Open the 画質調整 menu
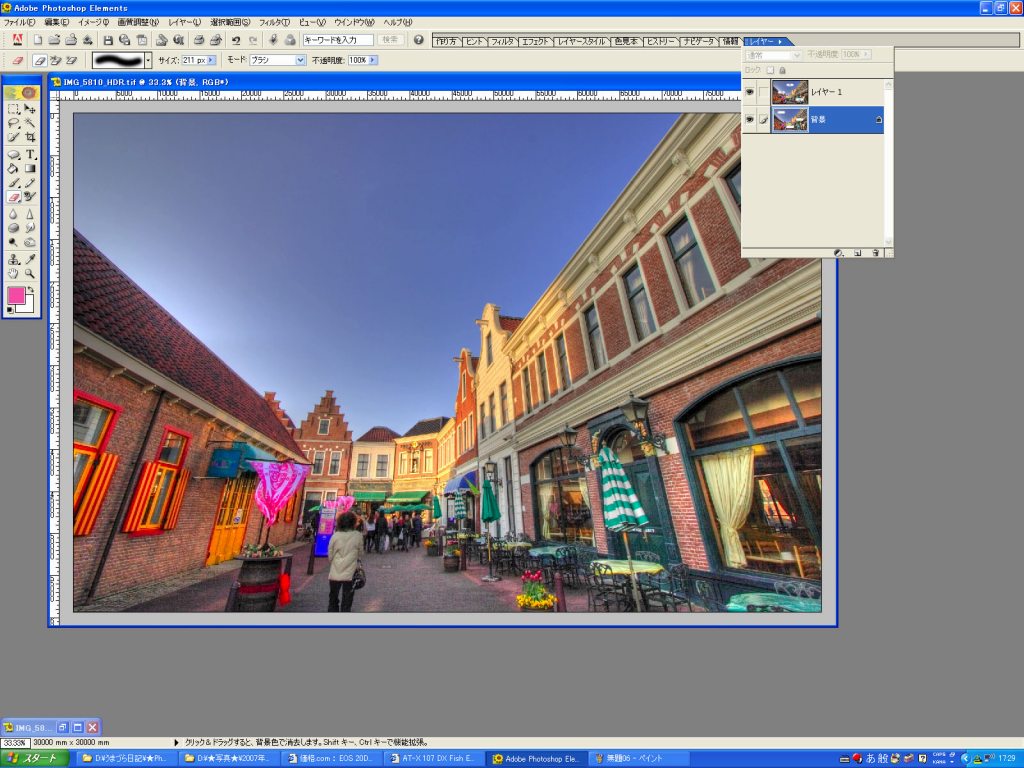This screenshot has height=768, width=1024. point(138,22)
